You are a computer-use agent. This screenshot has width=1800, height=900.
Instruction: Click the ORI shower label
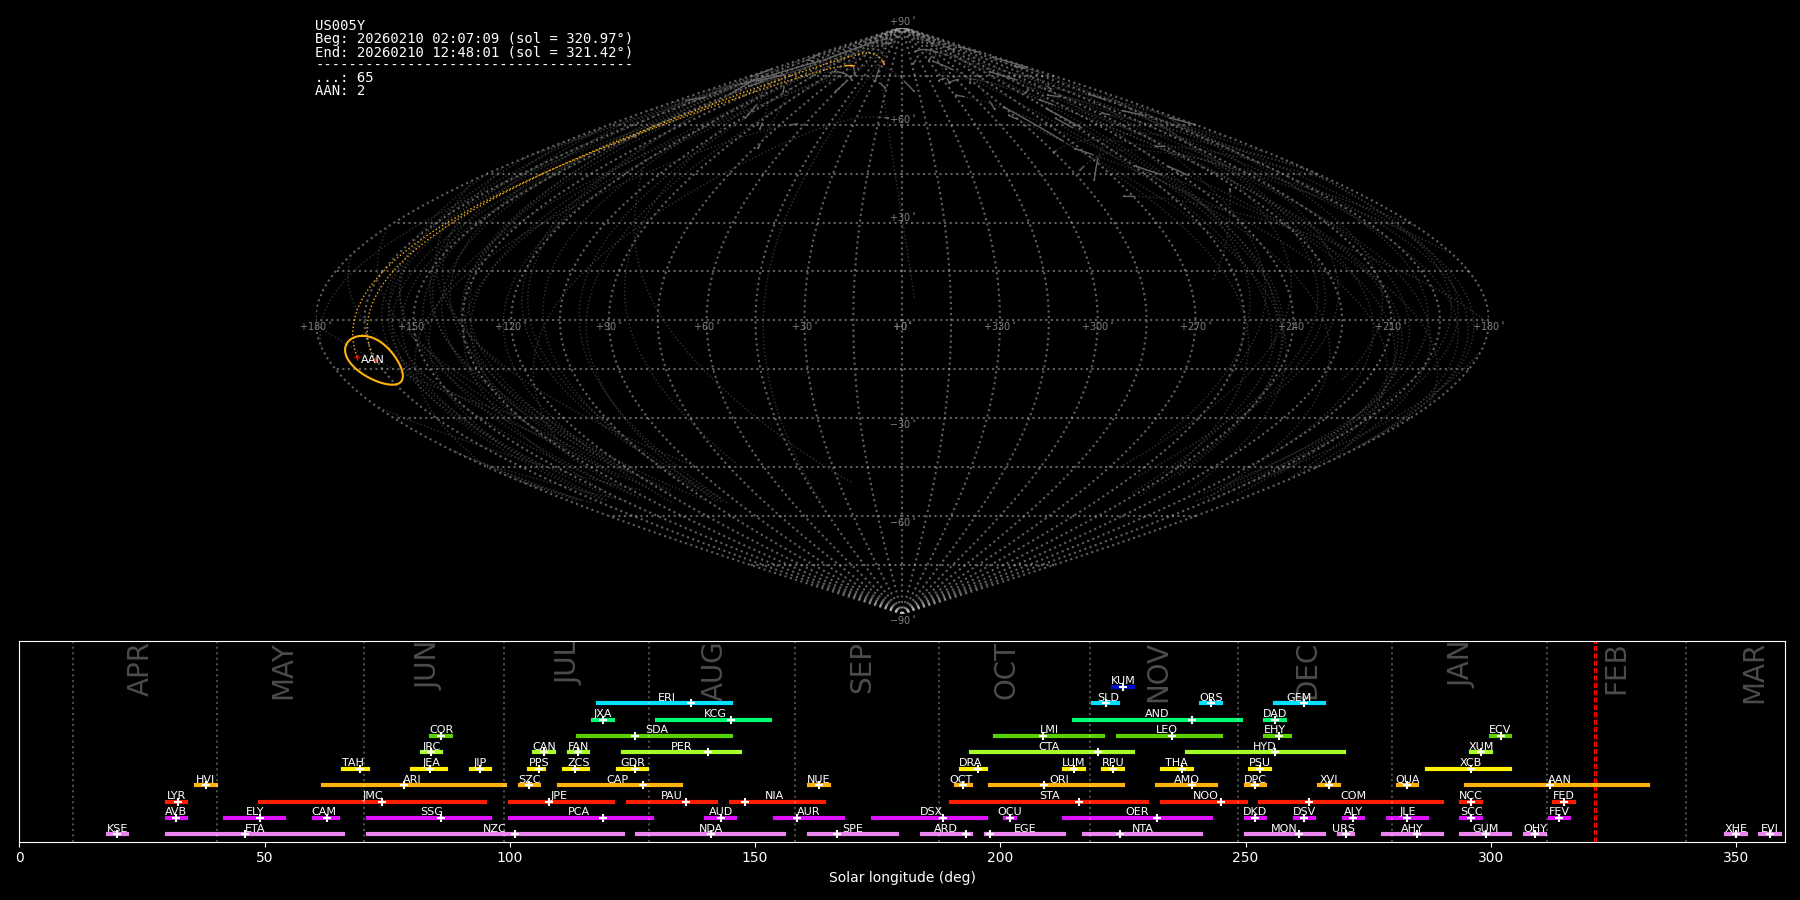coord(1059,780)
